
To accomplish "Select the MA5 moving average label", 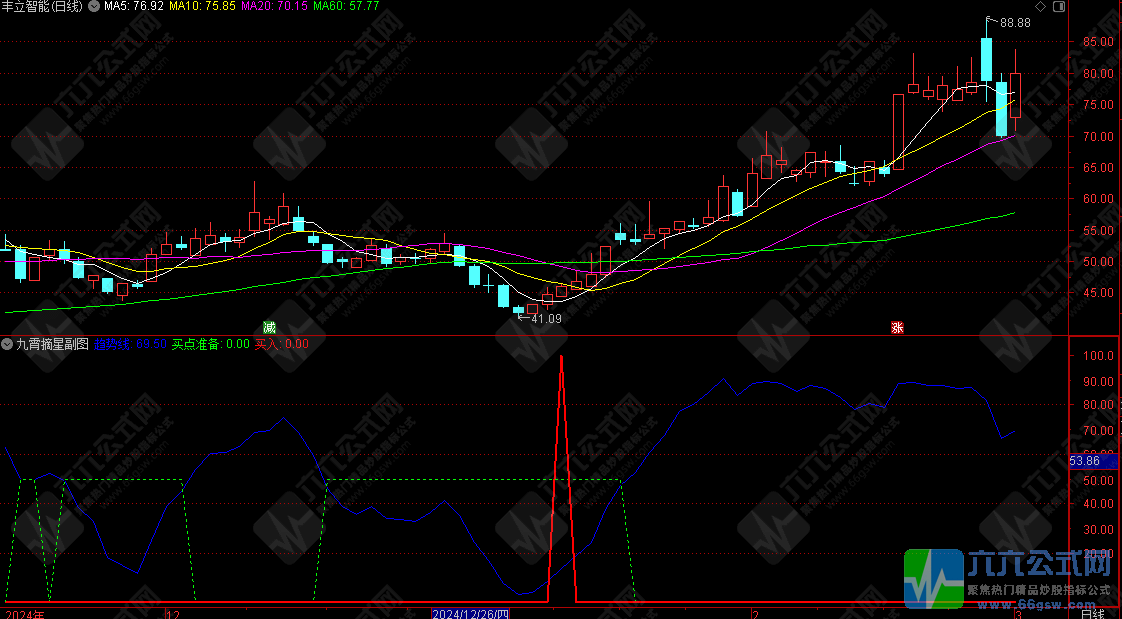I will 134,7.
